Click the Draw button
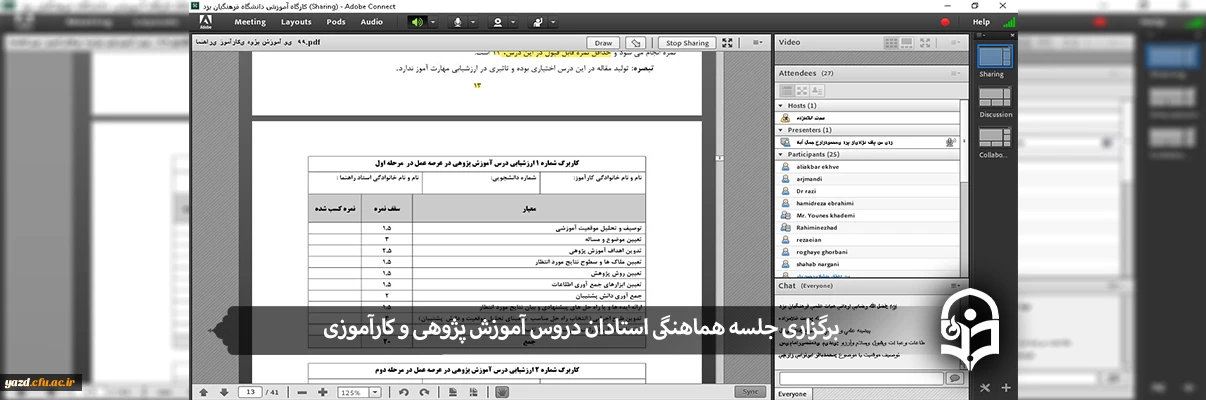The height and width of the screenshot is (400, 1206). pos(603,43)
